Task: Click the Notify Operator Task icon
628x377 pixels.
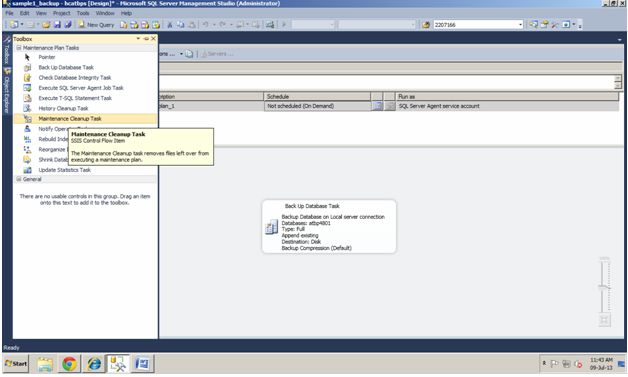Action: (x=27, y=129)
